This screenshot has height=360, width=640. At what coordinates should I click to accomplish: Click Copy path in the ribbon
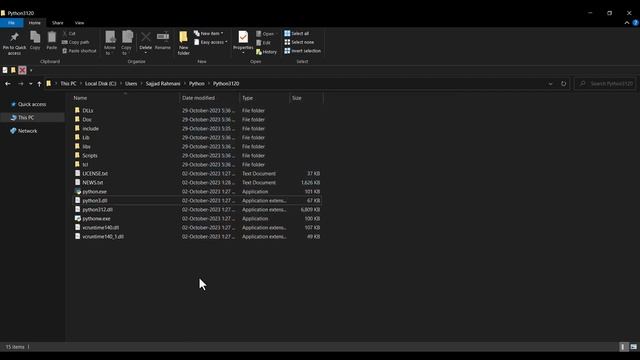(x=76, y=42)
